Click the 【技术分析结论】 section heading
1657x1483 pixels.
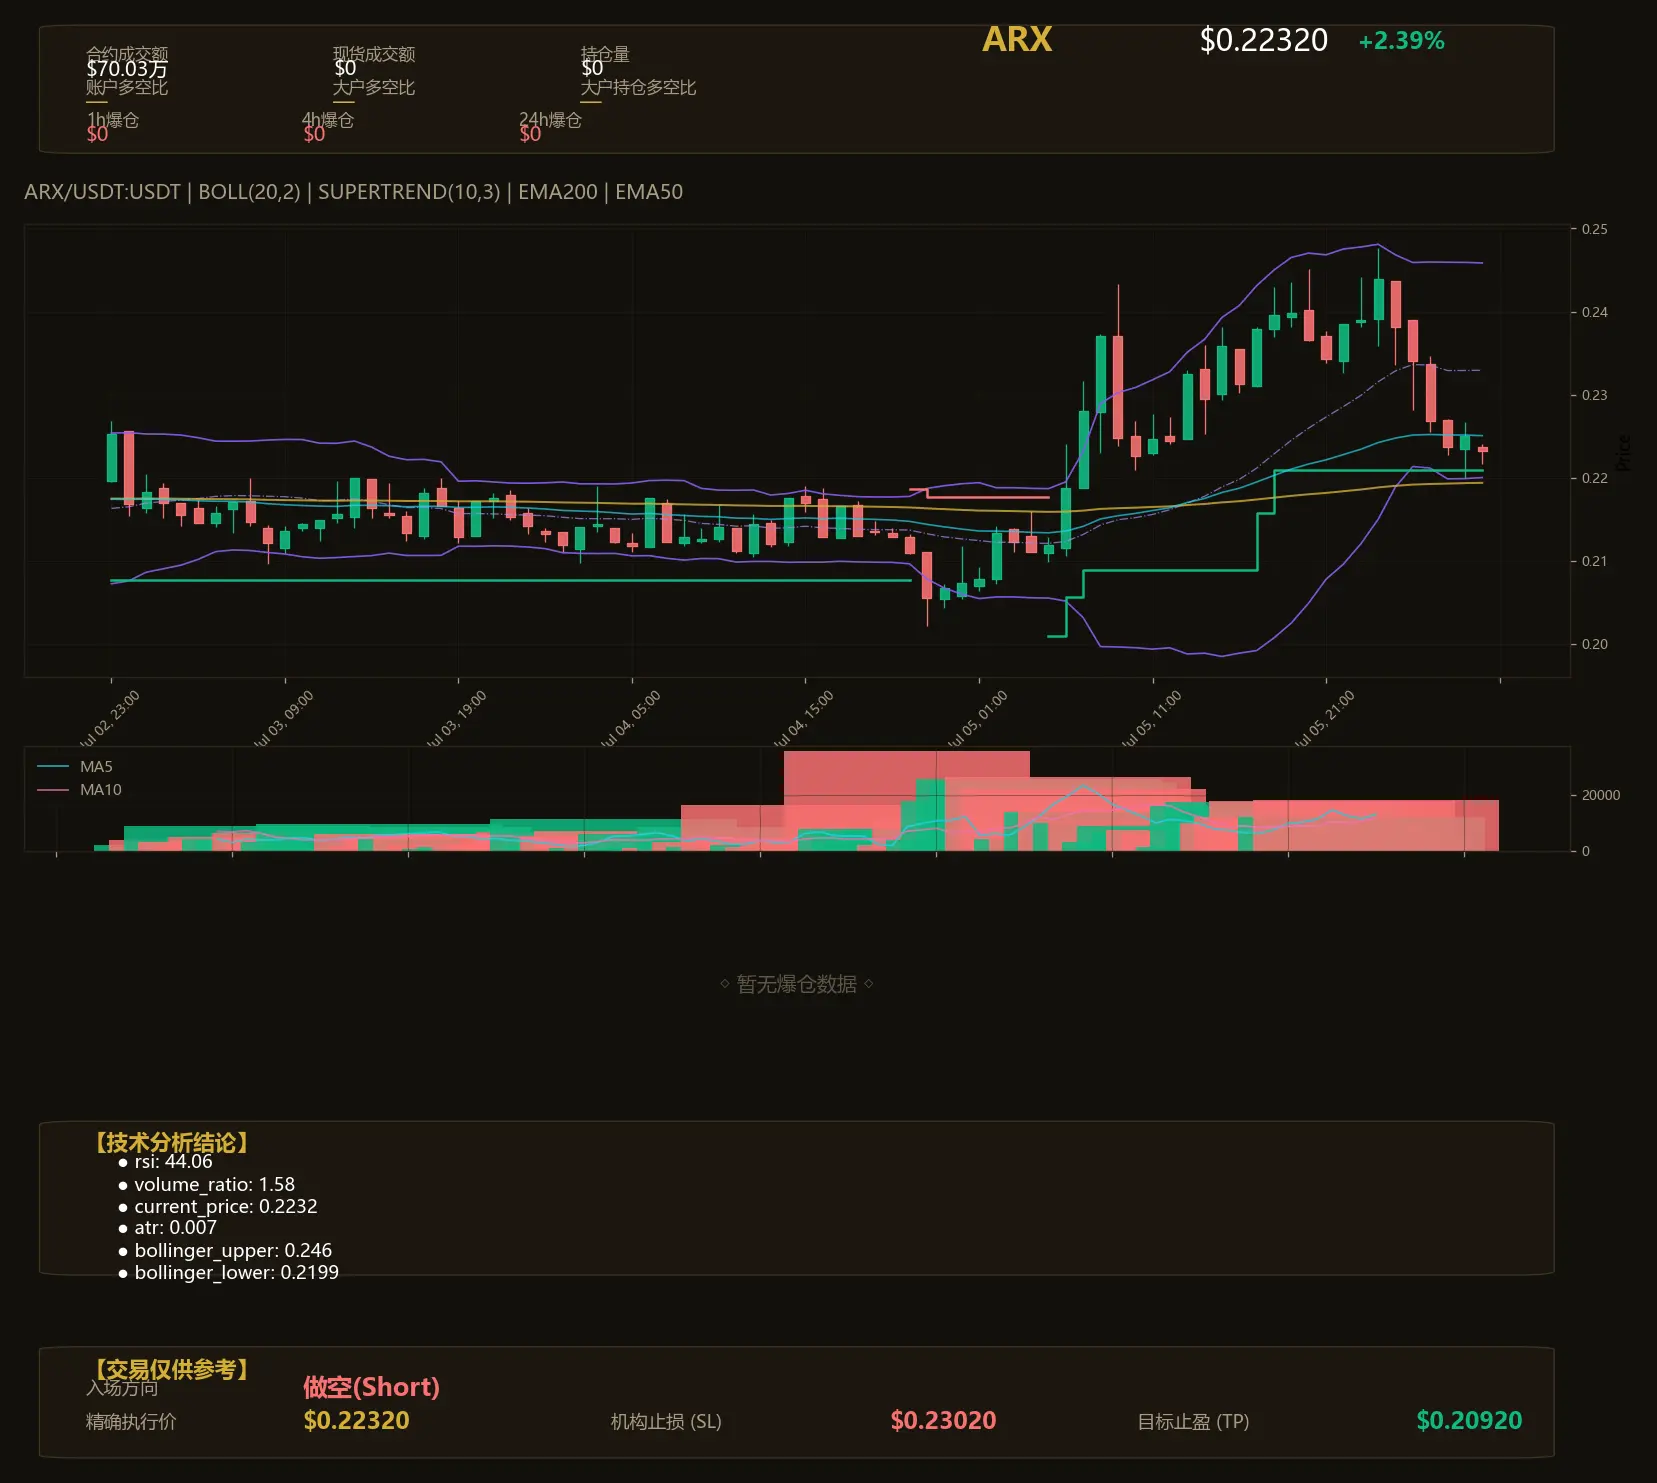[x=170, y=1143]
